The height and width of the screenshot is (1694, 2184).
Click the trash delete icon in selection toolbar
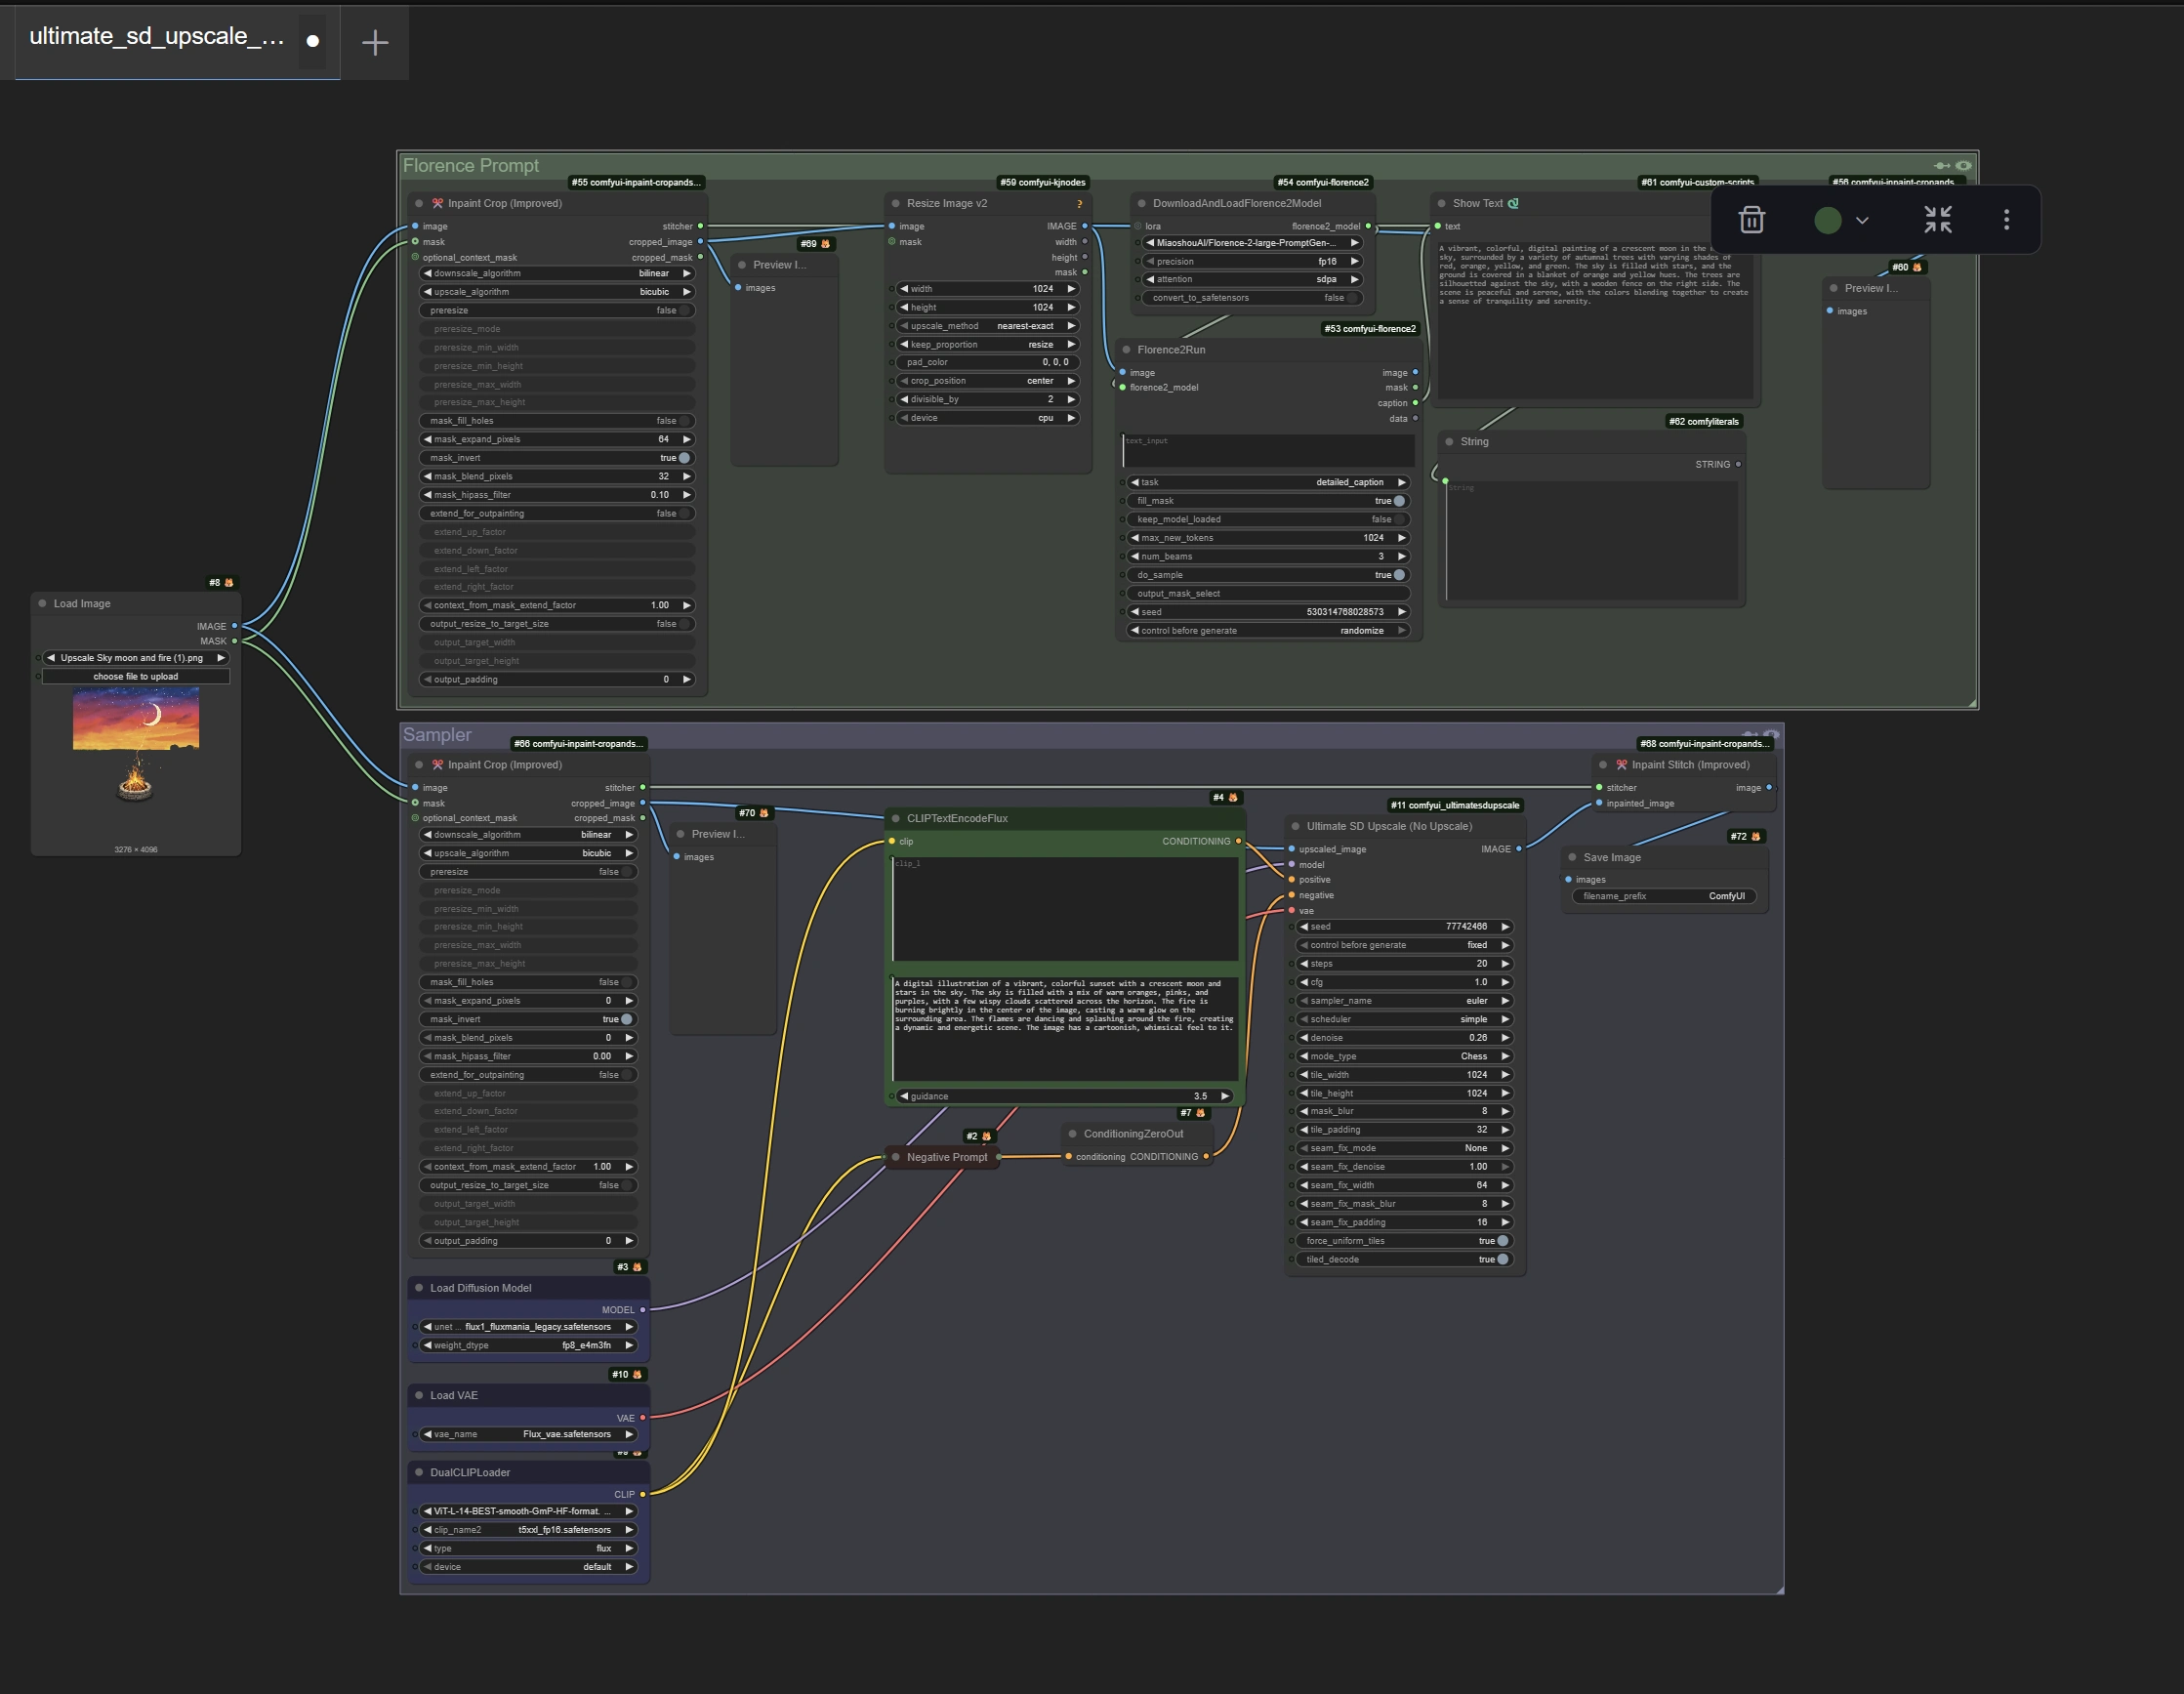pyautogui.click(x=1751, y=220)
